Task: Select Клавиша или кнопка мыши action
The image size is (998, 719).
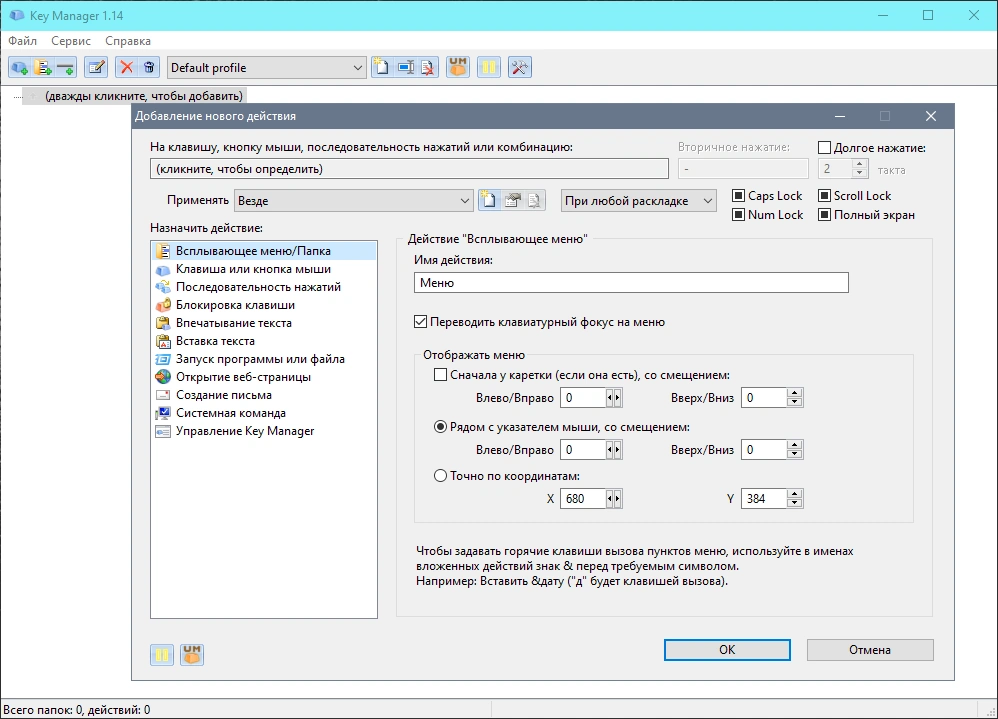Action: pos(264,269)
